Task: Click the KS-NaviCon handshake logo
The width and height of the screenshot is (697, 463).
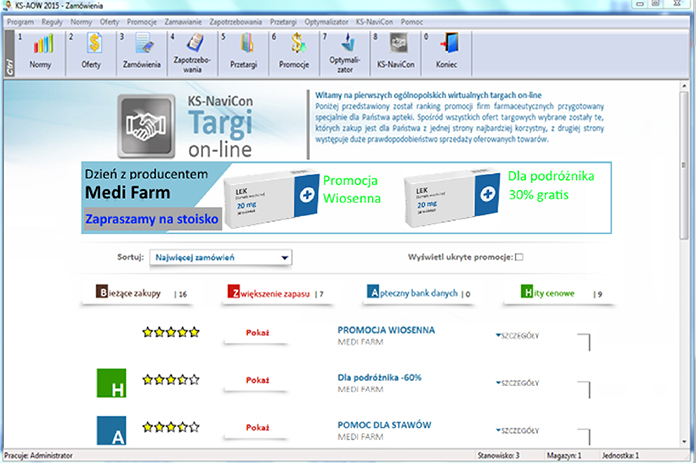Action: coord(146,126)
